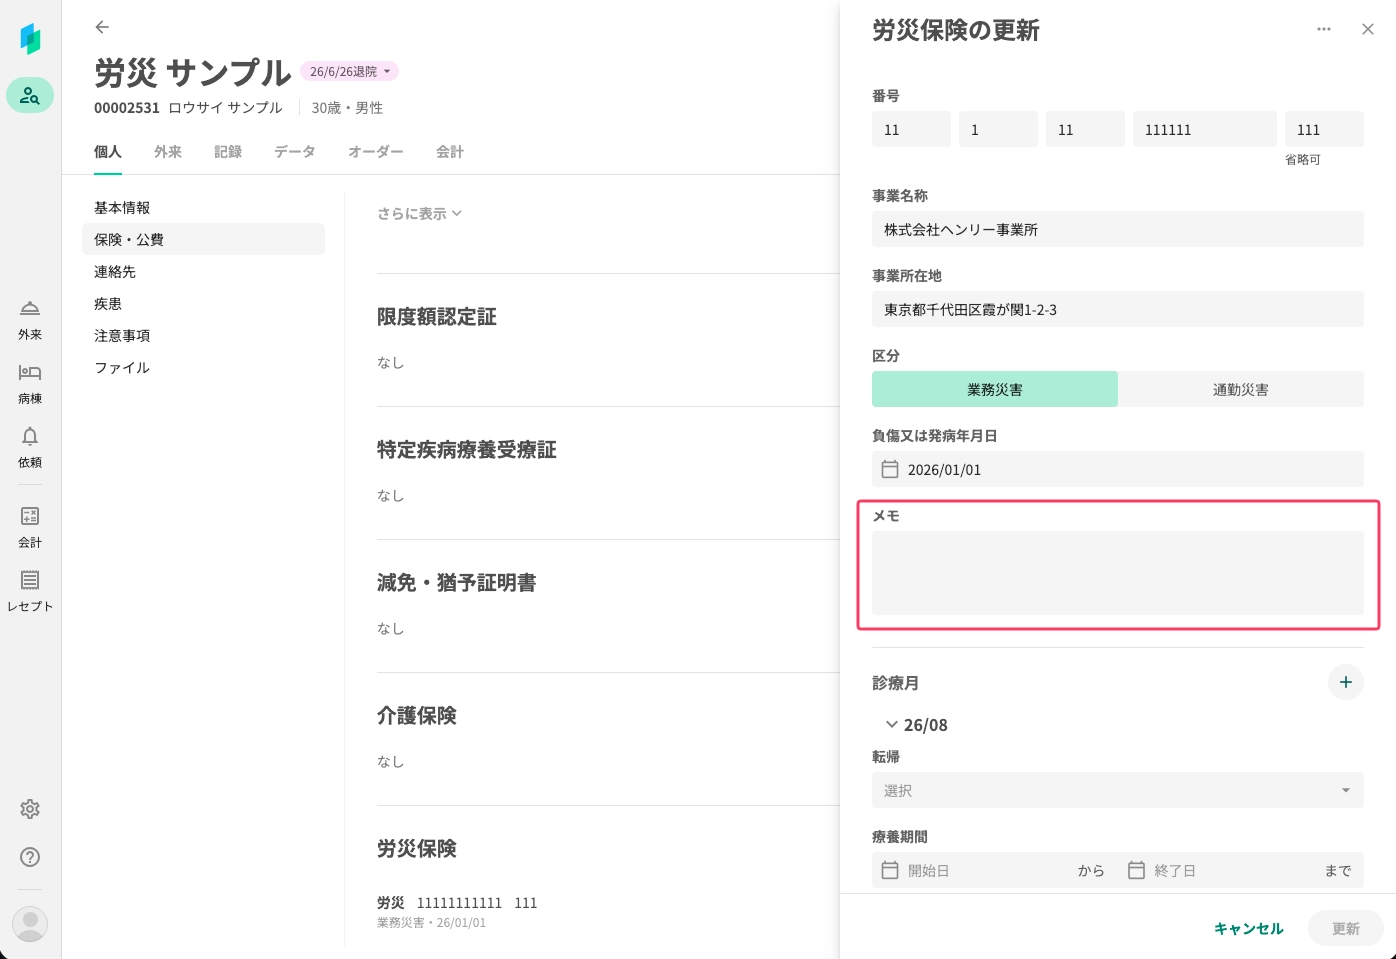Open the 26/6/26退院 status dropdown
1396x959 pixels.
coord(349,71)
